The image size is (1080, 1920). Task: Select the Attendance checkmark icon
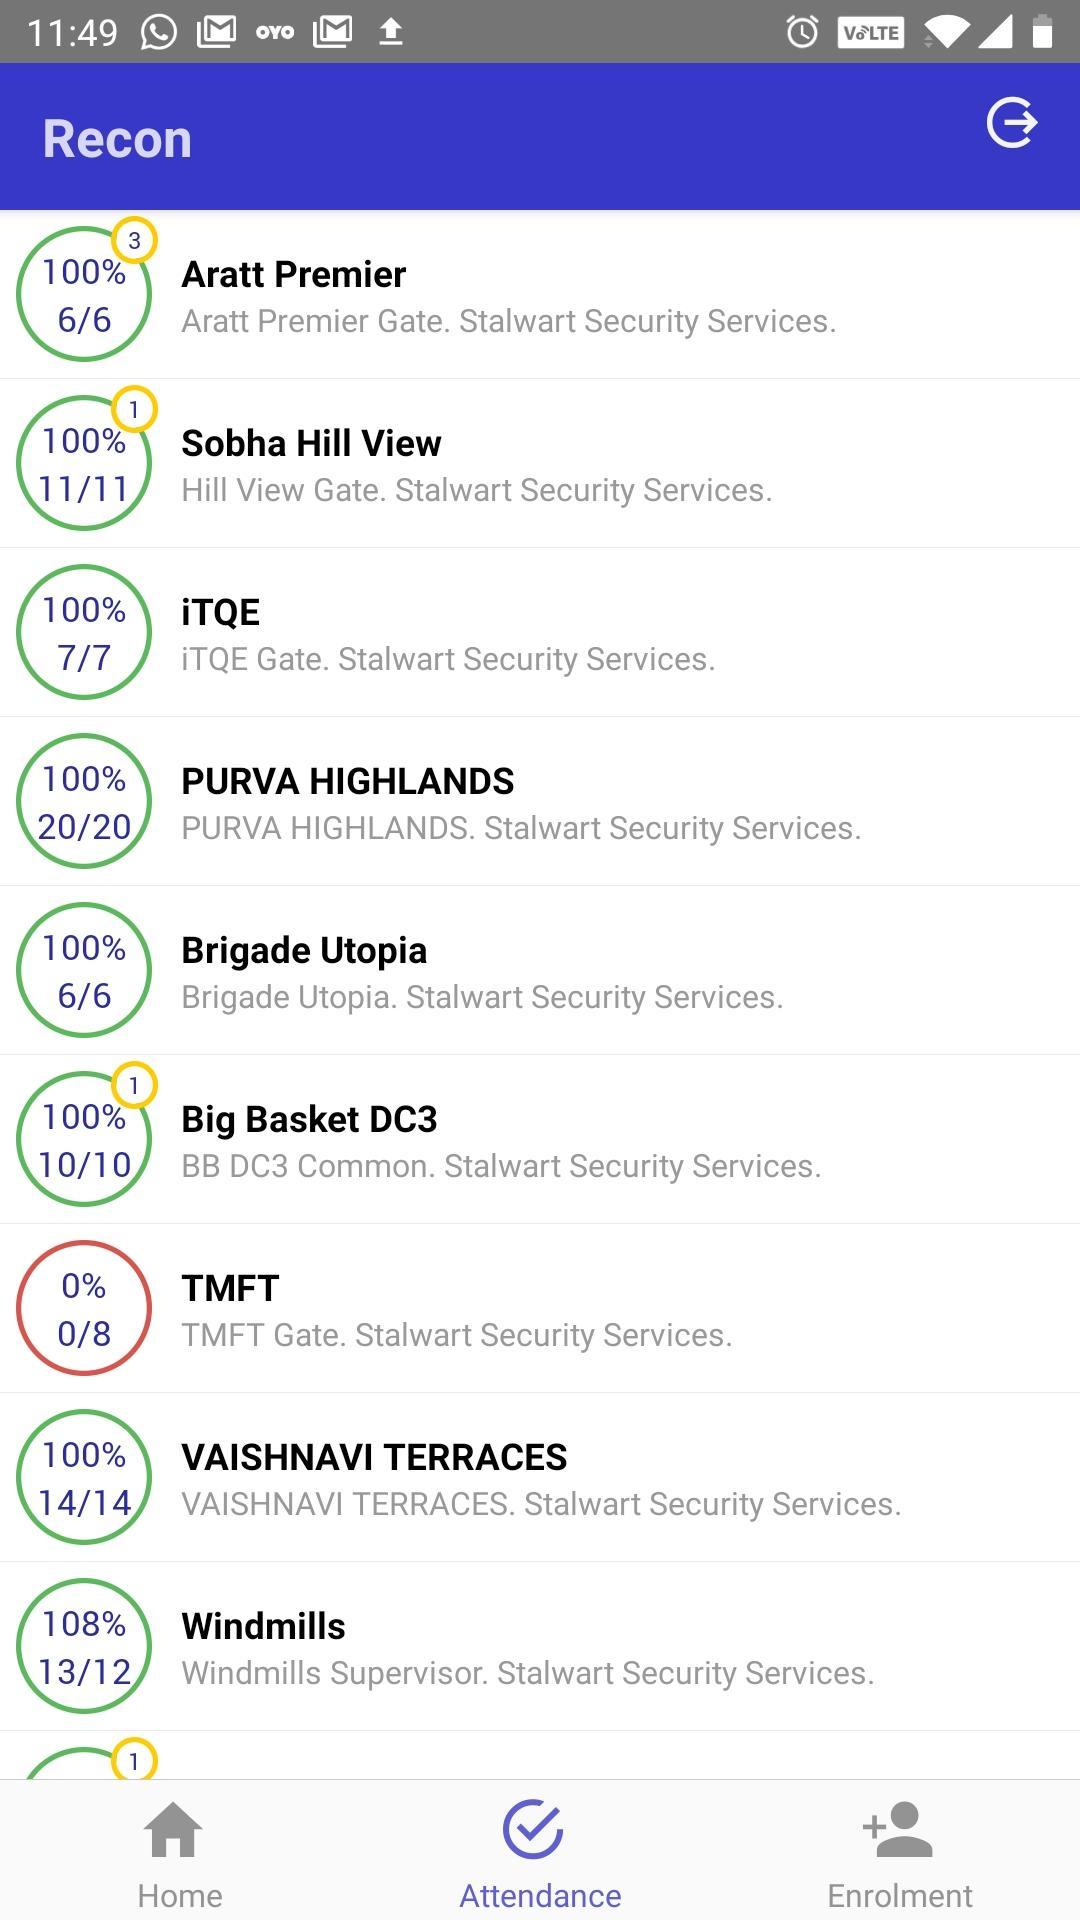[x=533, y=1829]
